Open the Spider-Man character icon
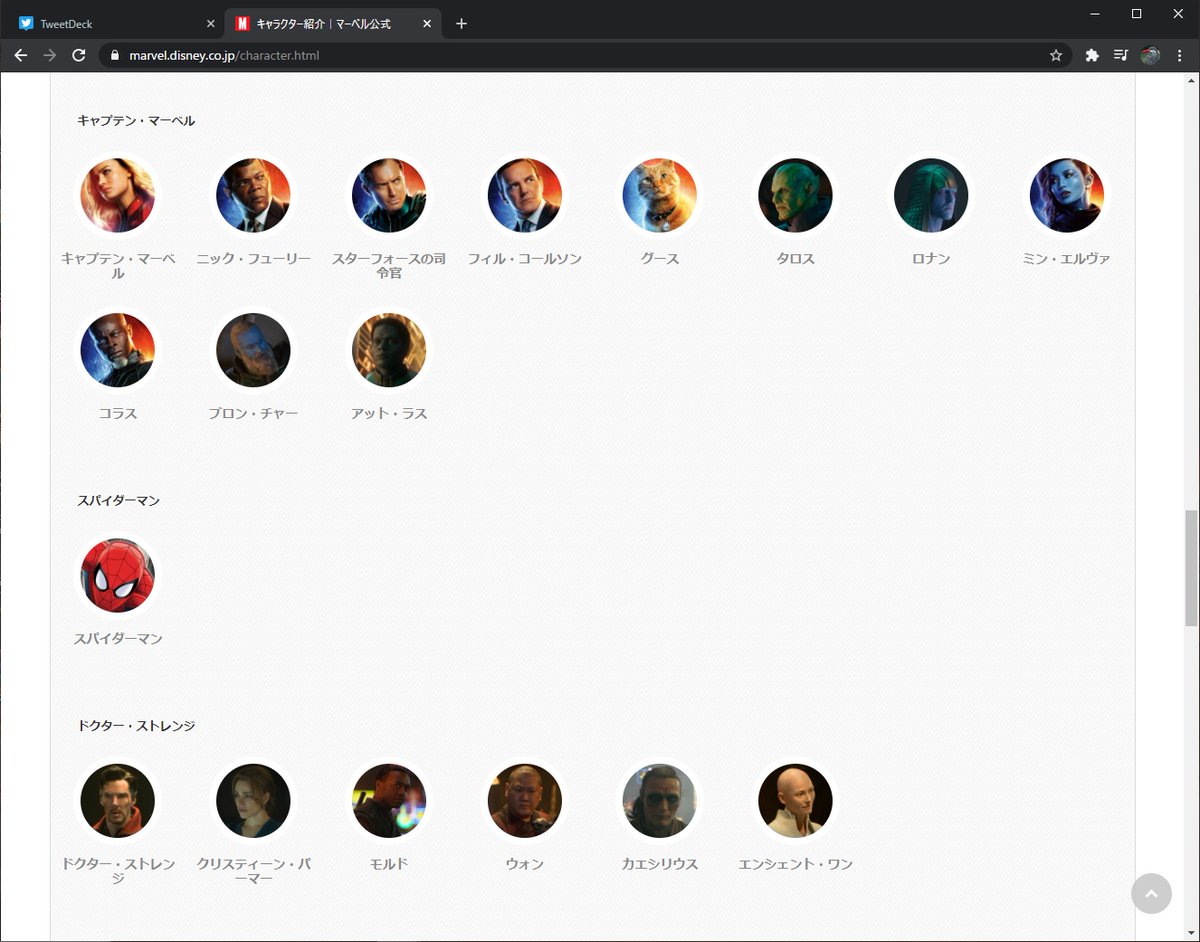Screen dimensions: 1200x942 tap(118, 575)
